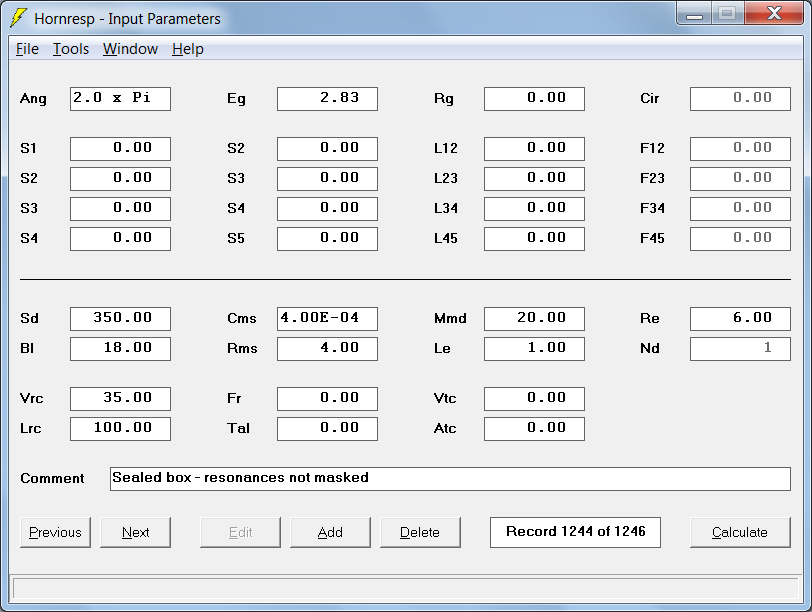Click the Comment label

[x=52, y=478]
